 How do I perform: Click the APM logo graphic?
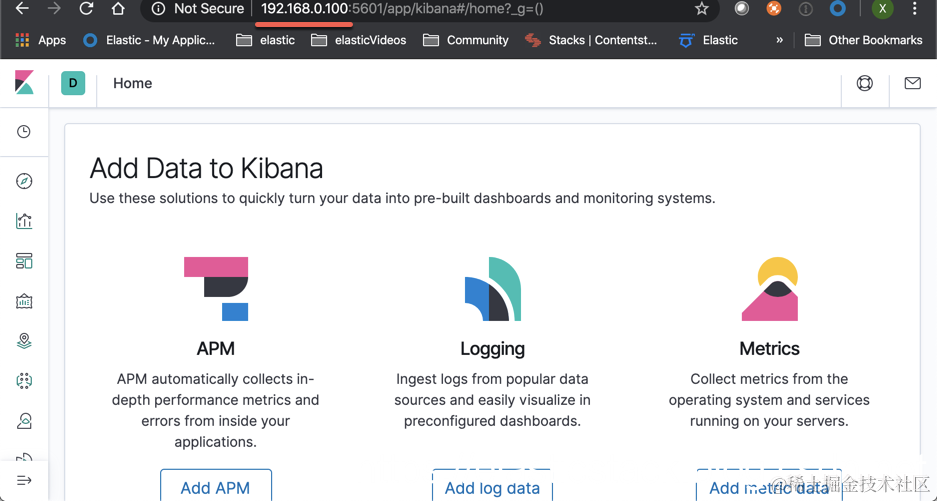(216, 289)
